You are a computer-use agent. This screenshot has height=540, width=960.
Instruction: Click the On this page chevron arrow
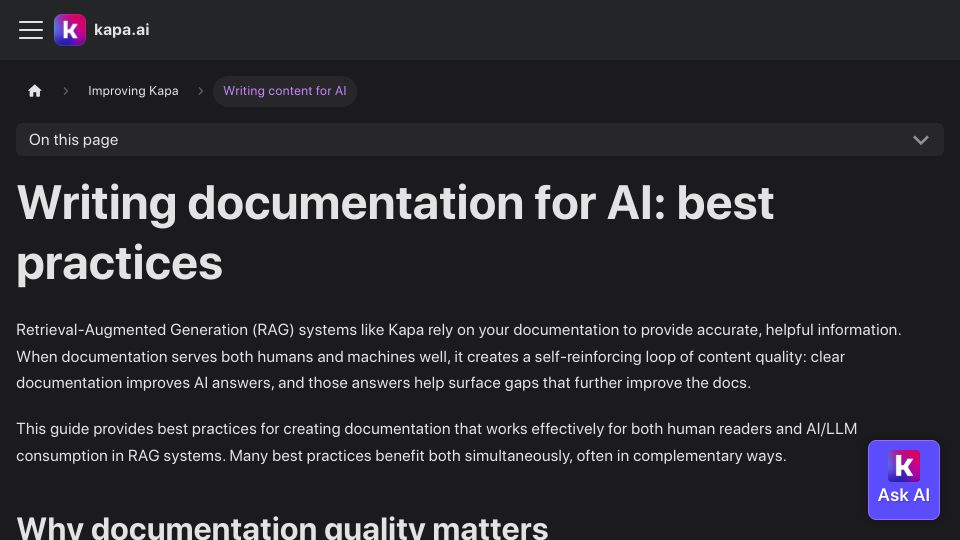(x=921, y=140)
